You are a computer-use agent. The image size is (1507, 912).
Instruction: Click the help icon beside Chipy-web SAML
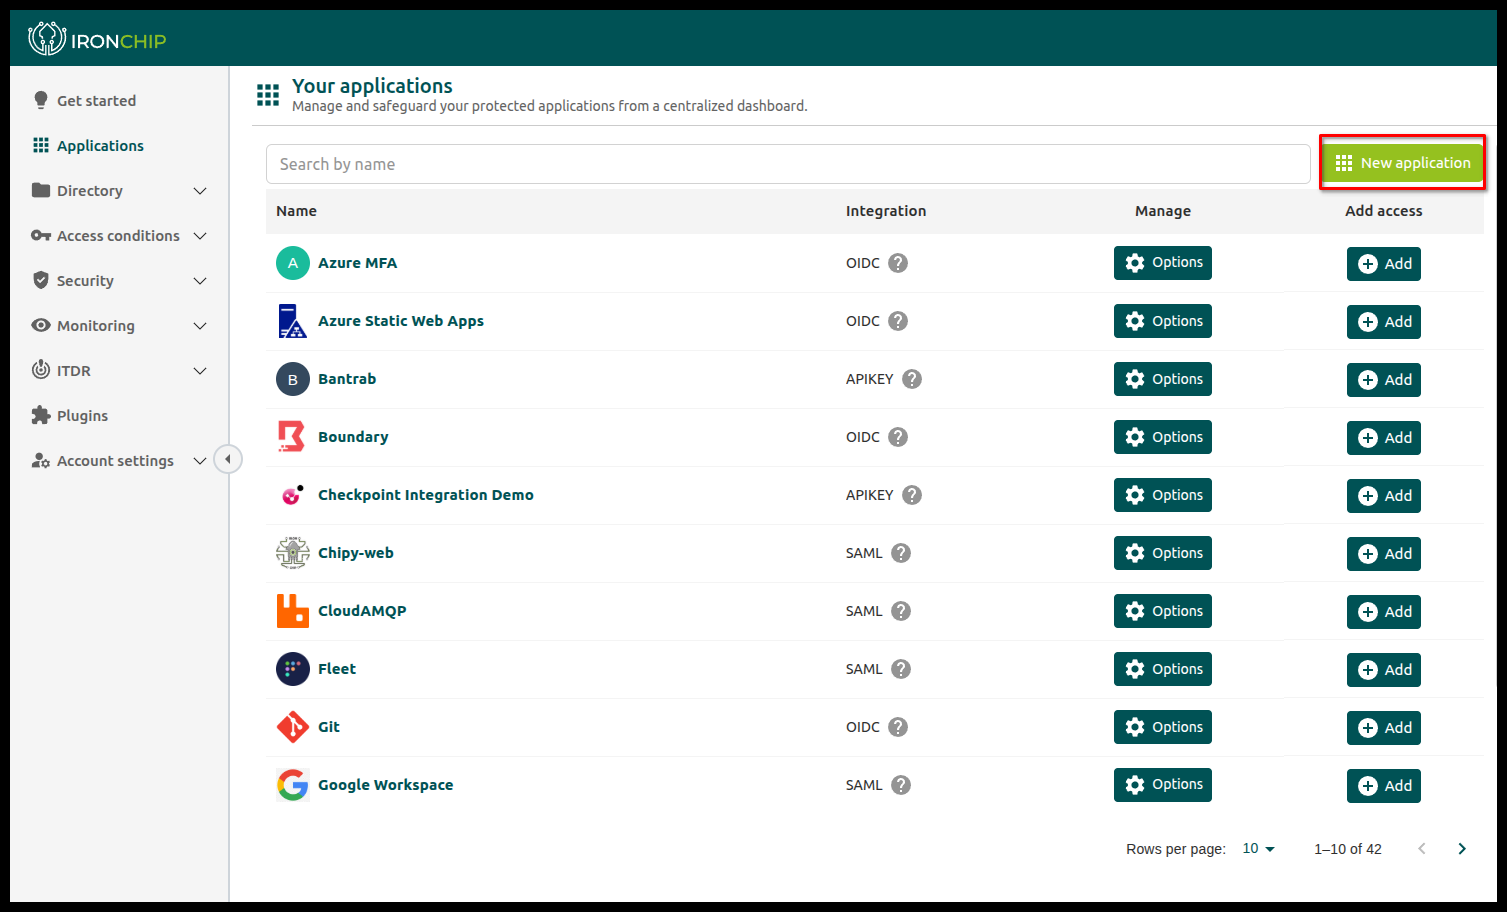click(900, 553)
